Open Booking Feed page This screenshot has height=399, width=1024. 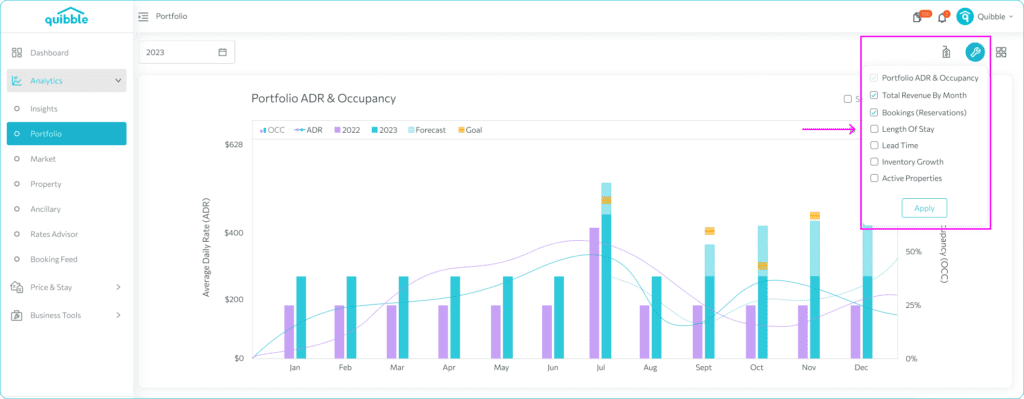point(54,259)
